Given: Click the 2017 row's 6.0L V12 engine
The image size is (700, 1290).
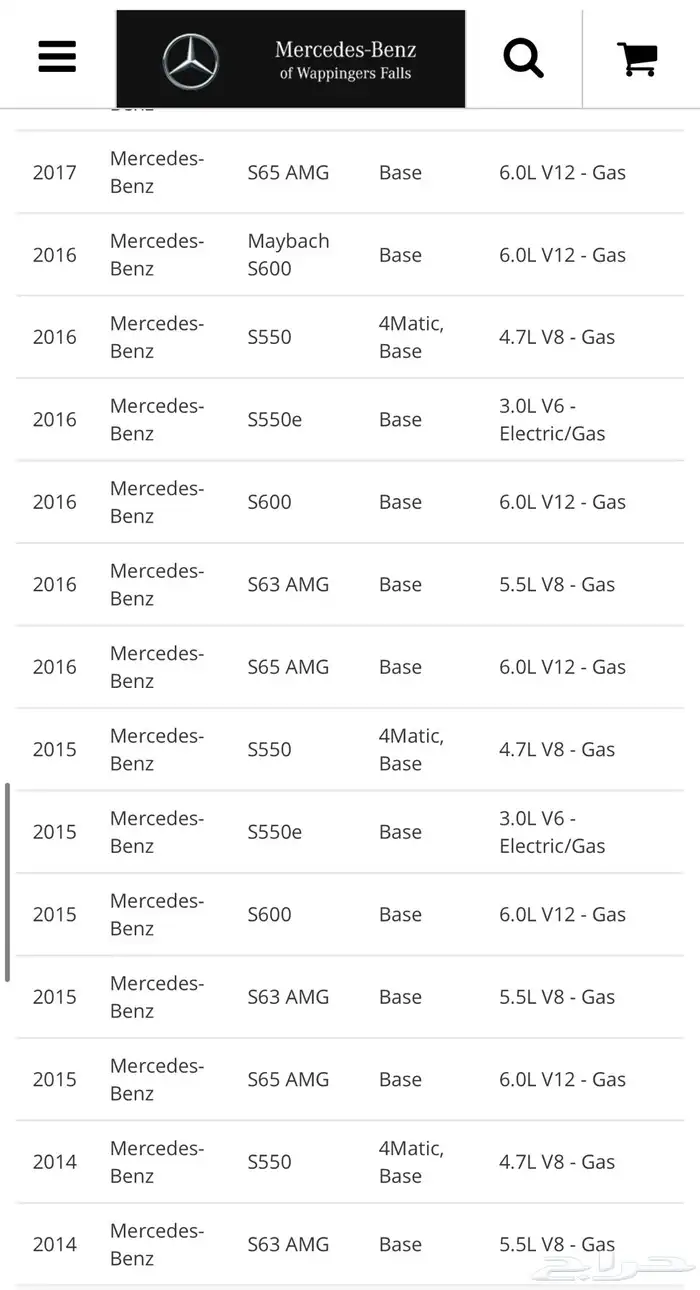Looking at the screenshot, I should coord(562,173).
